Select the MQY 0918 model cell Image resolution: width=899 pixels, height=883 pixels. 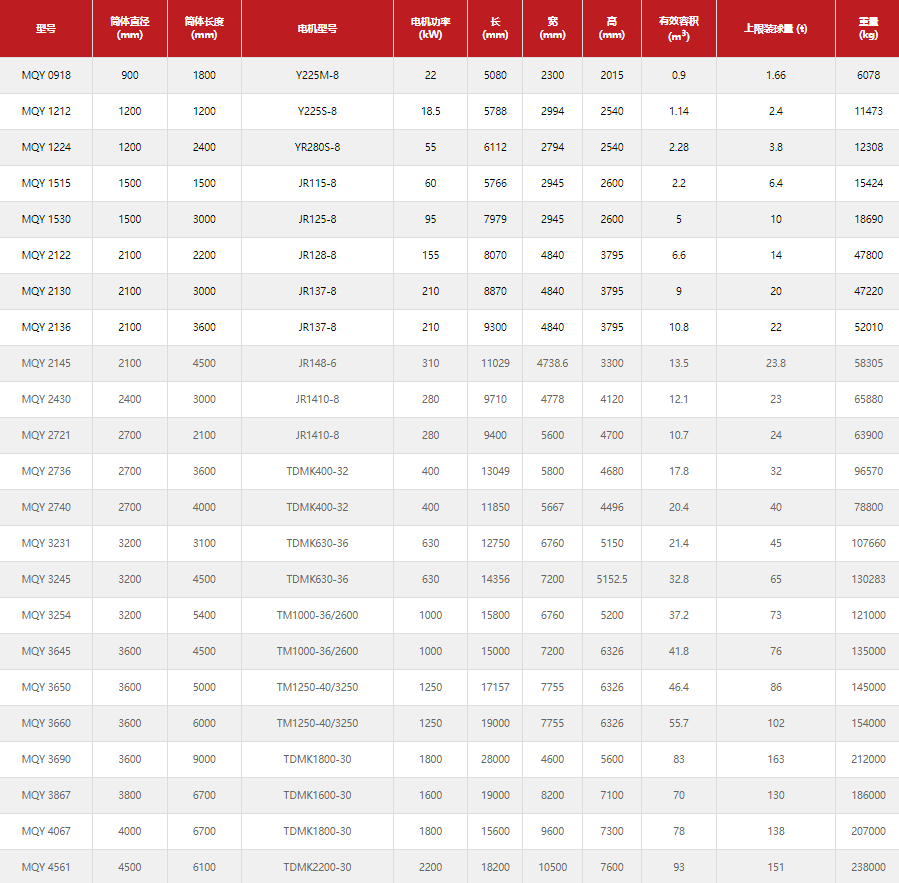tap(46, 75)
